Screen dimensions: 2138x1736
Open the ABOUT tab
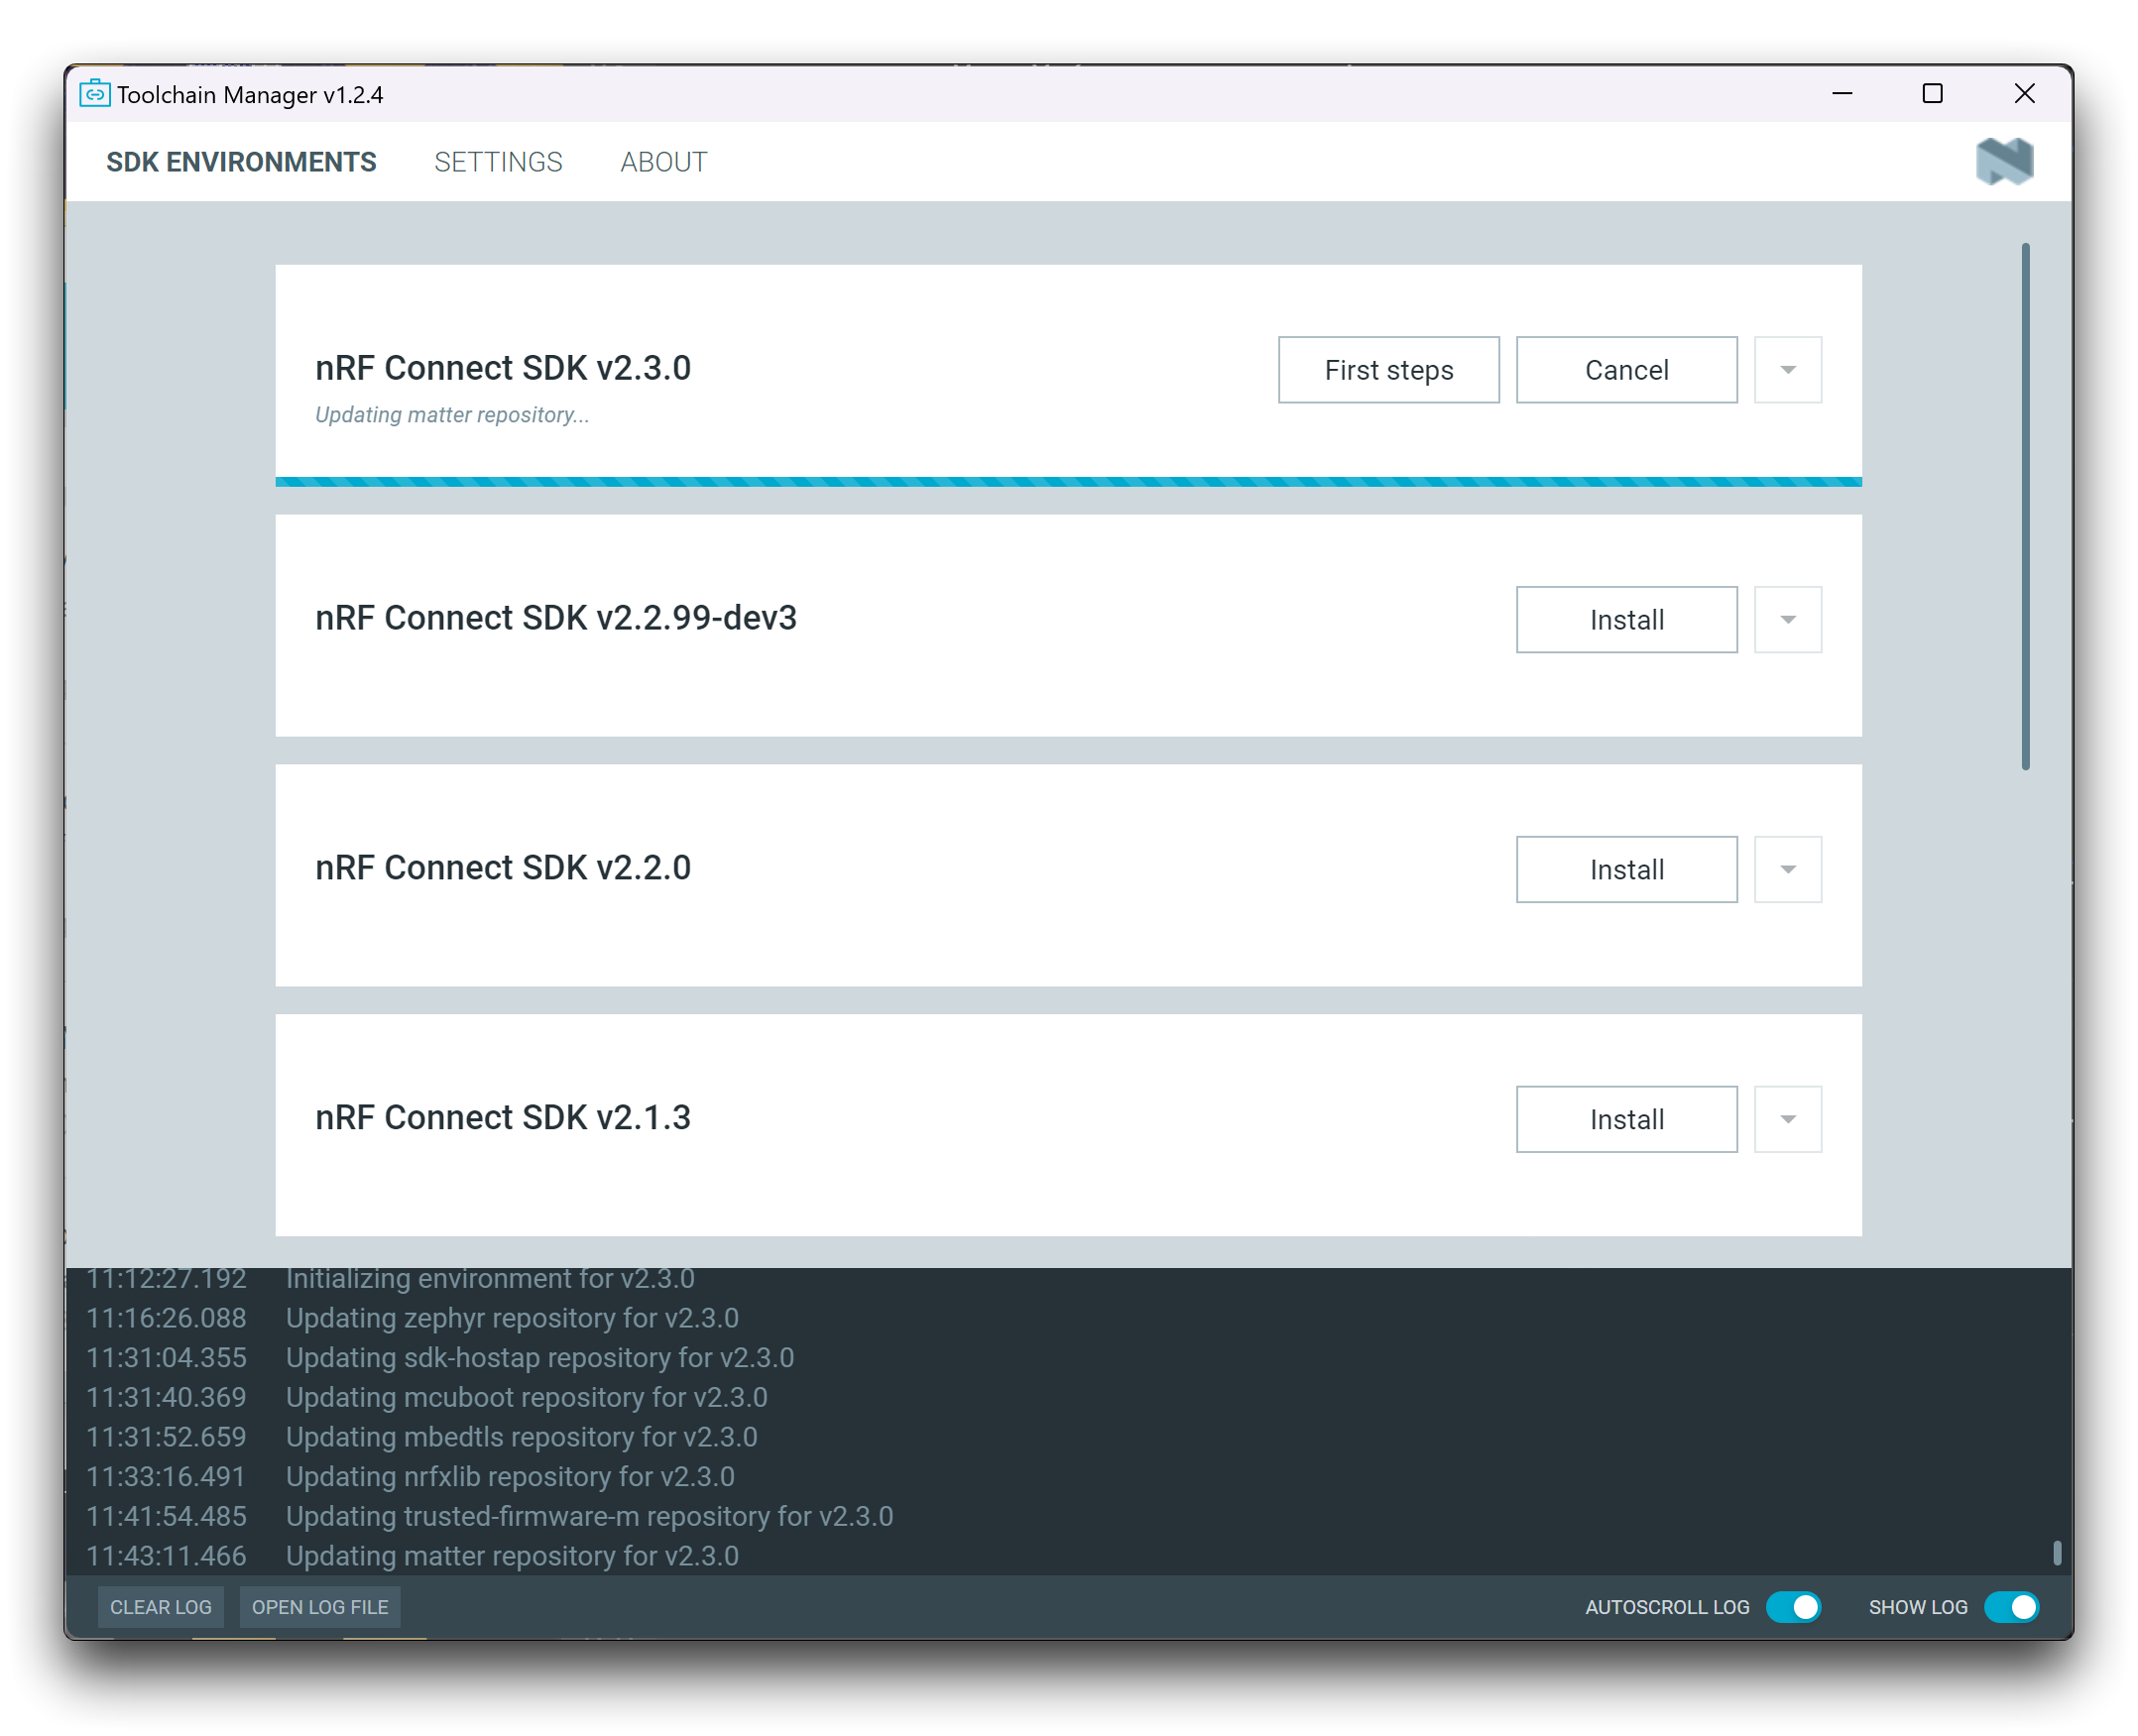point(663,162)
